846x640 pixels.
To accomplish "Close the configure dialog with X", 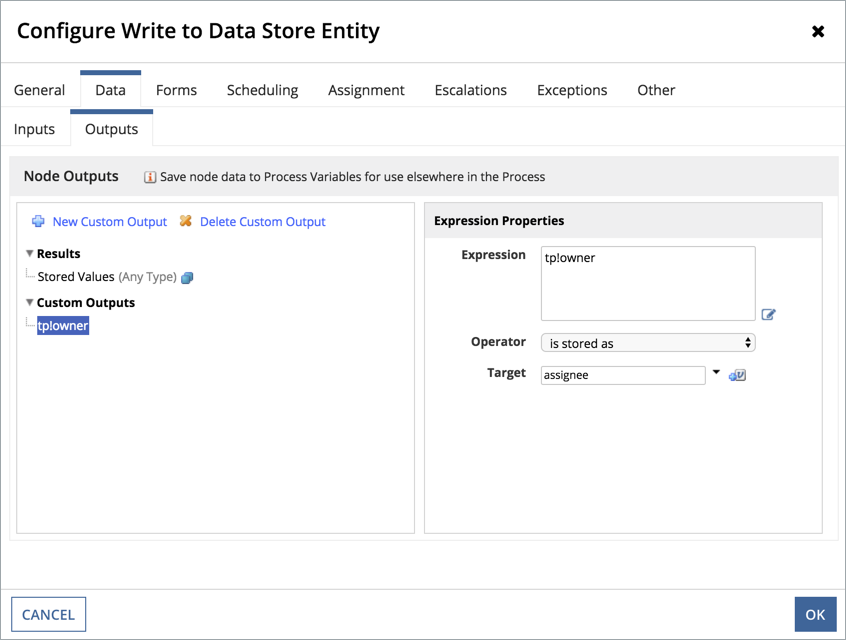I will pos(817,32).
